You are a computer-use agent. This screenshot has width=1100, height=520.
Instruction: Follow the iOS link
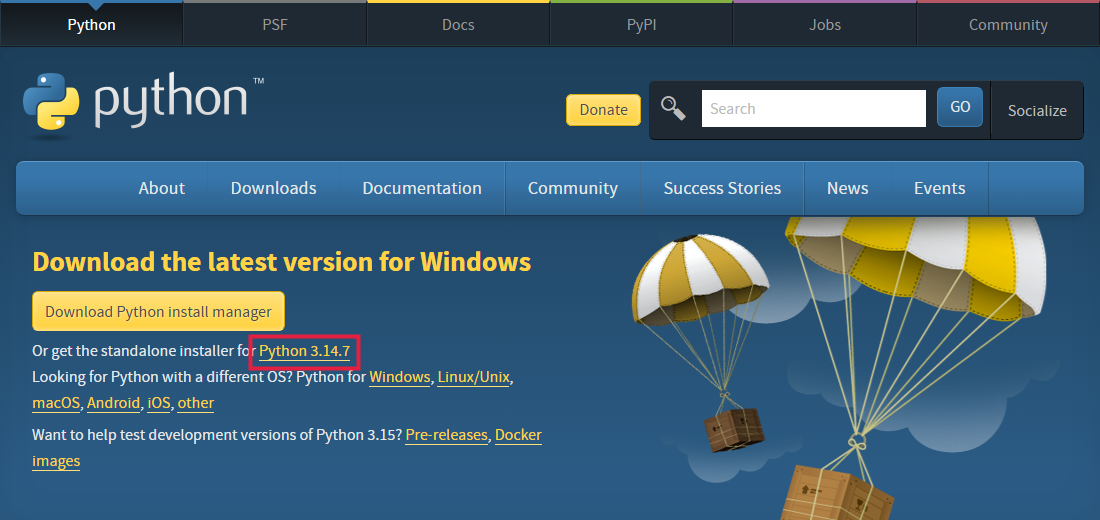coord(159,403)
